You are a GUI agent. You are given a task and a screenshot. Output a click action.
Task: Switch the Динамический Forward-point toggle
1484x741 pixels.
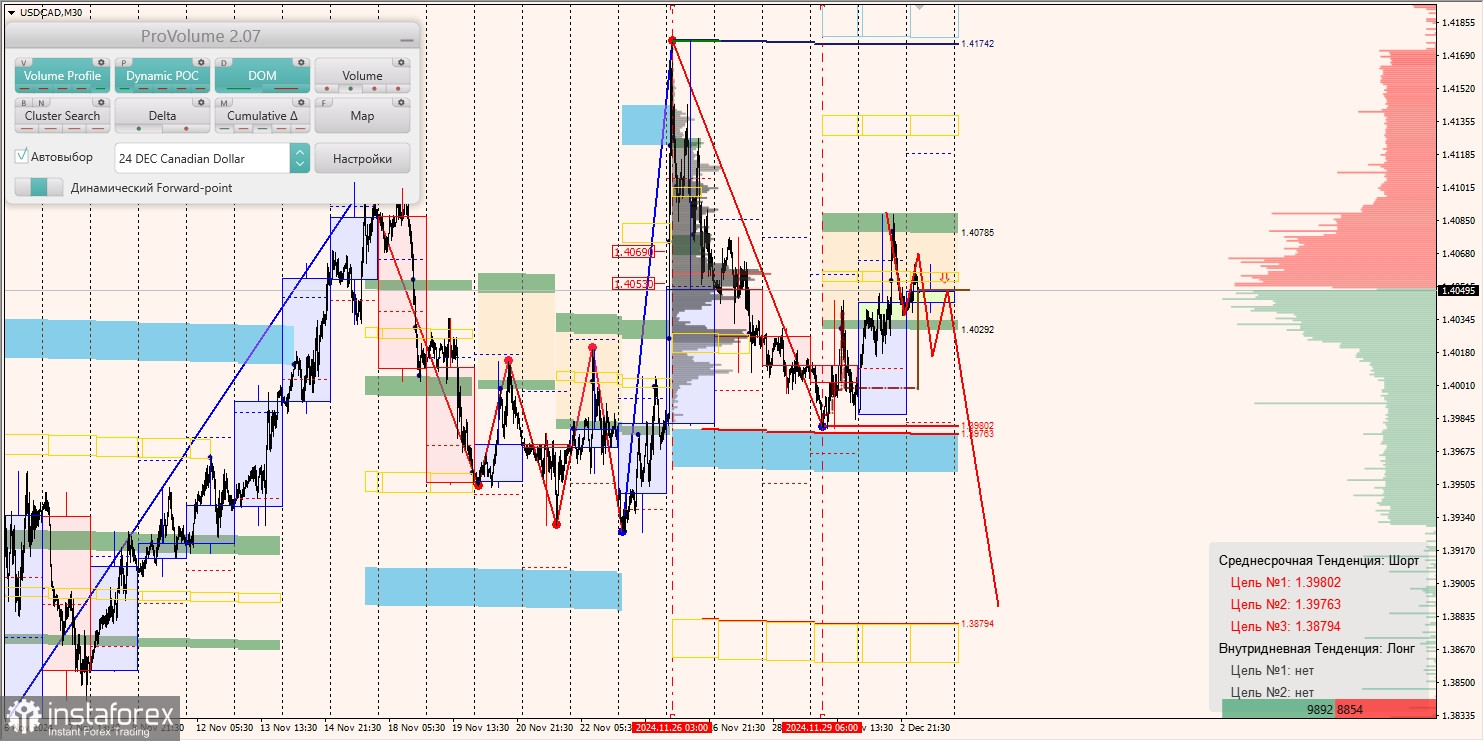pos(38,187)
